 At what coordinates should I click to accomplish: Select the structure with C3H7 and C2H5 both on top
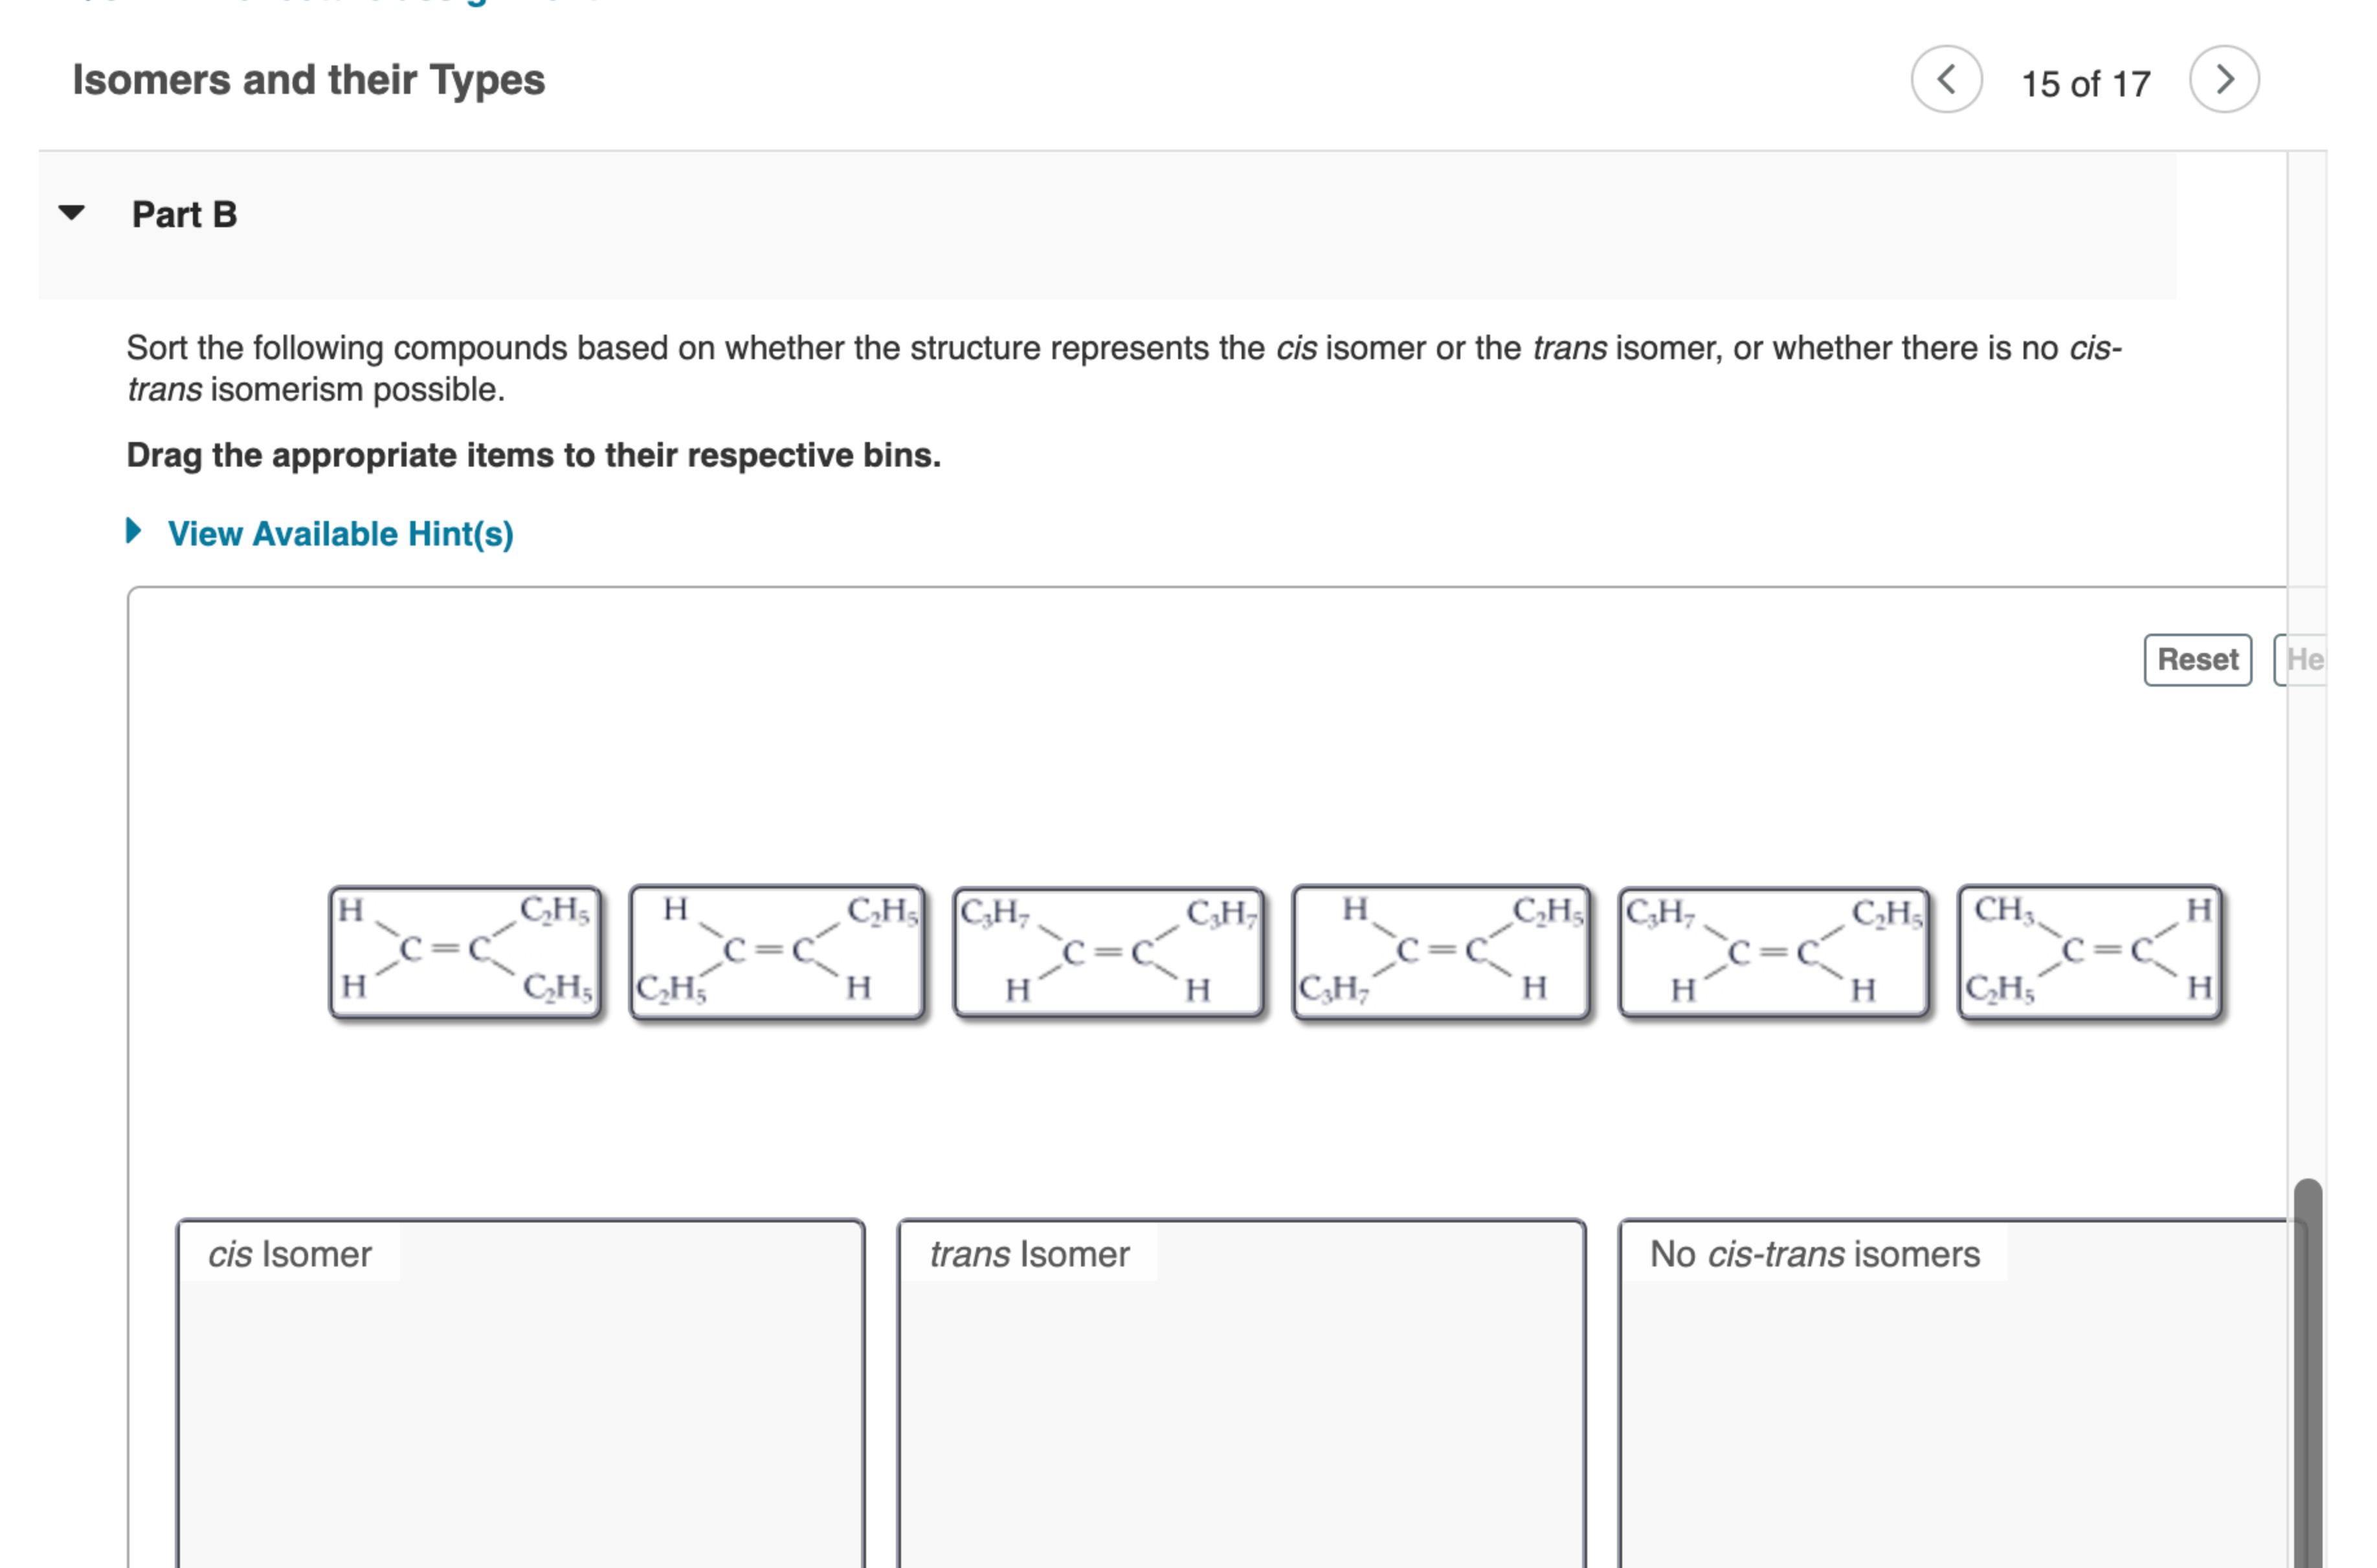pyautogui.click(x=1775, y=950)
